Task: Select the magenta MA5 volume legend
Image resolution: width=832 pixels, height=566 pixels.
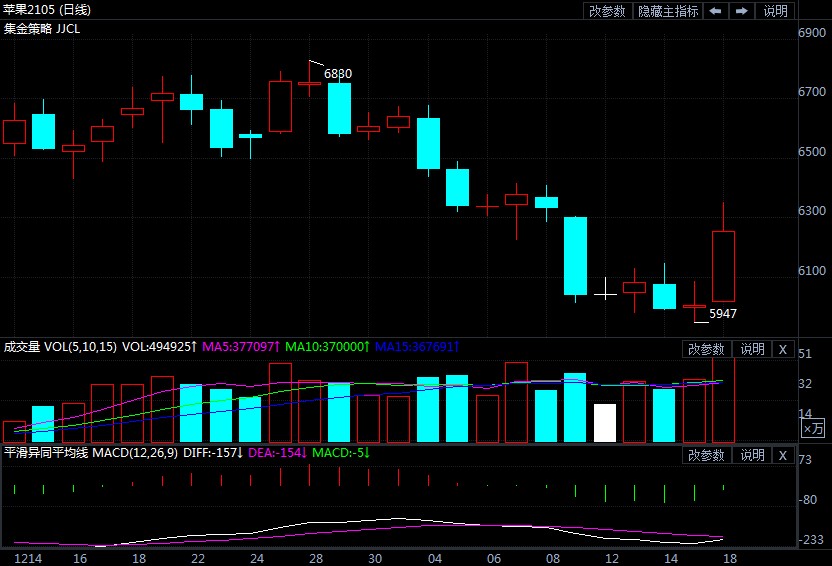Action: tap(241, 348)
